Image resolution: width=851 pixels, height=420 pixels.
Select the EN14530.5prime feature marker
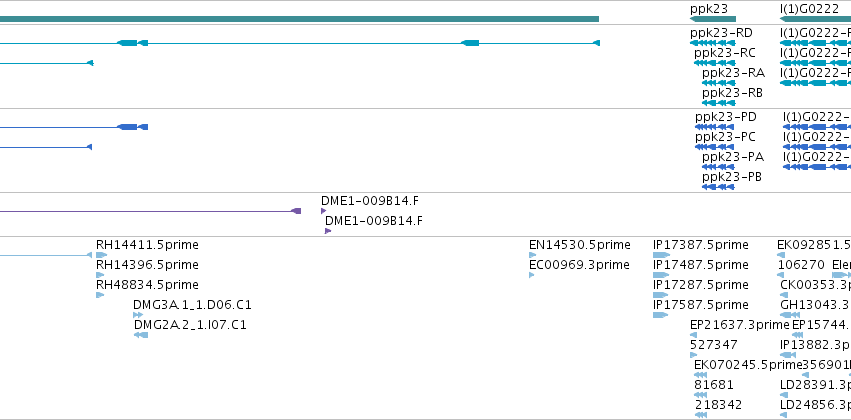tap(532, 255)
